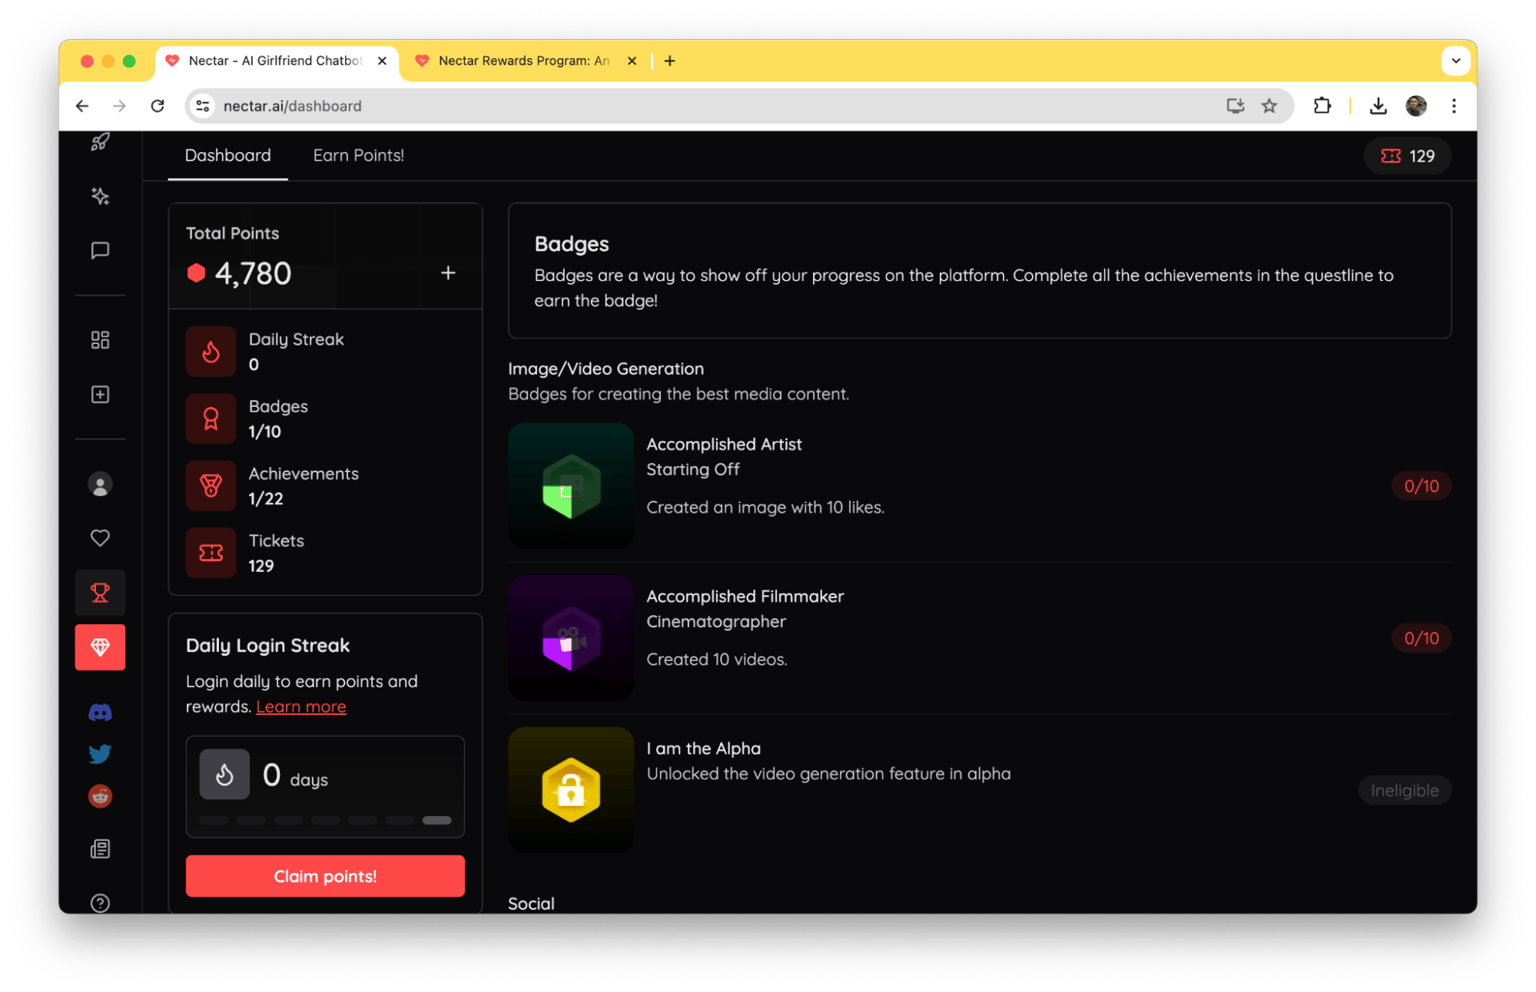The width and height of the screenshot is (1536, 992).
Task: Click the red diamond premium icon
Action: click(x=100, y=647)
